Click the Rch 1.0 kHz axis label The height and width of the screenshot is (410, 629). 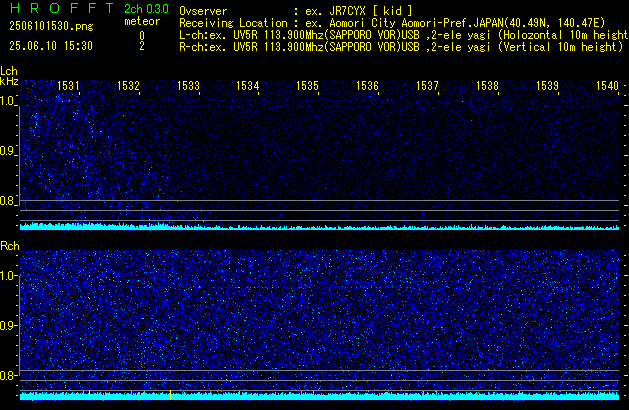point(8,276)
